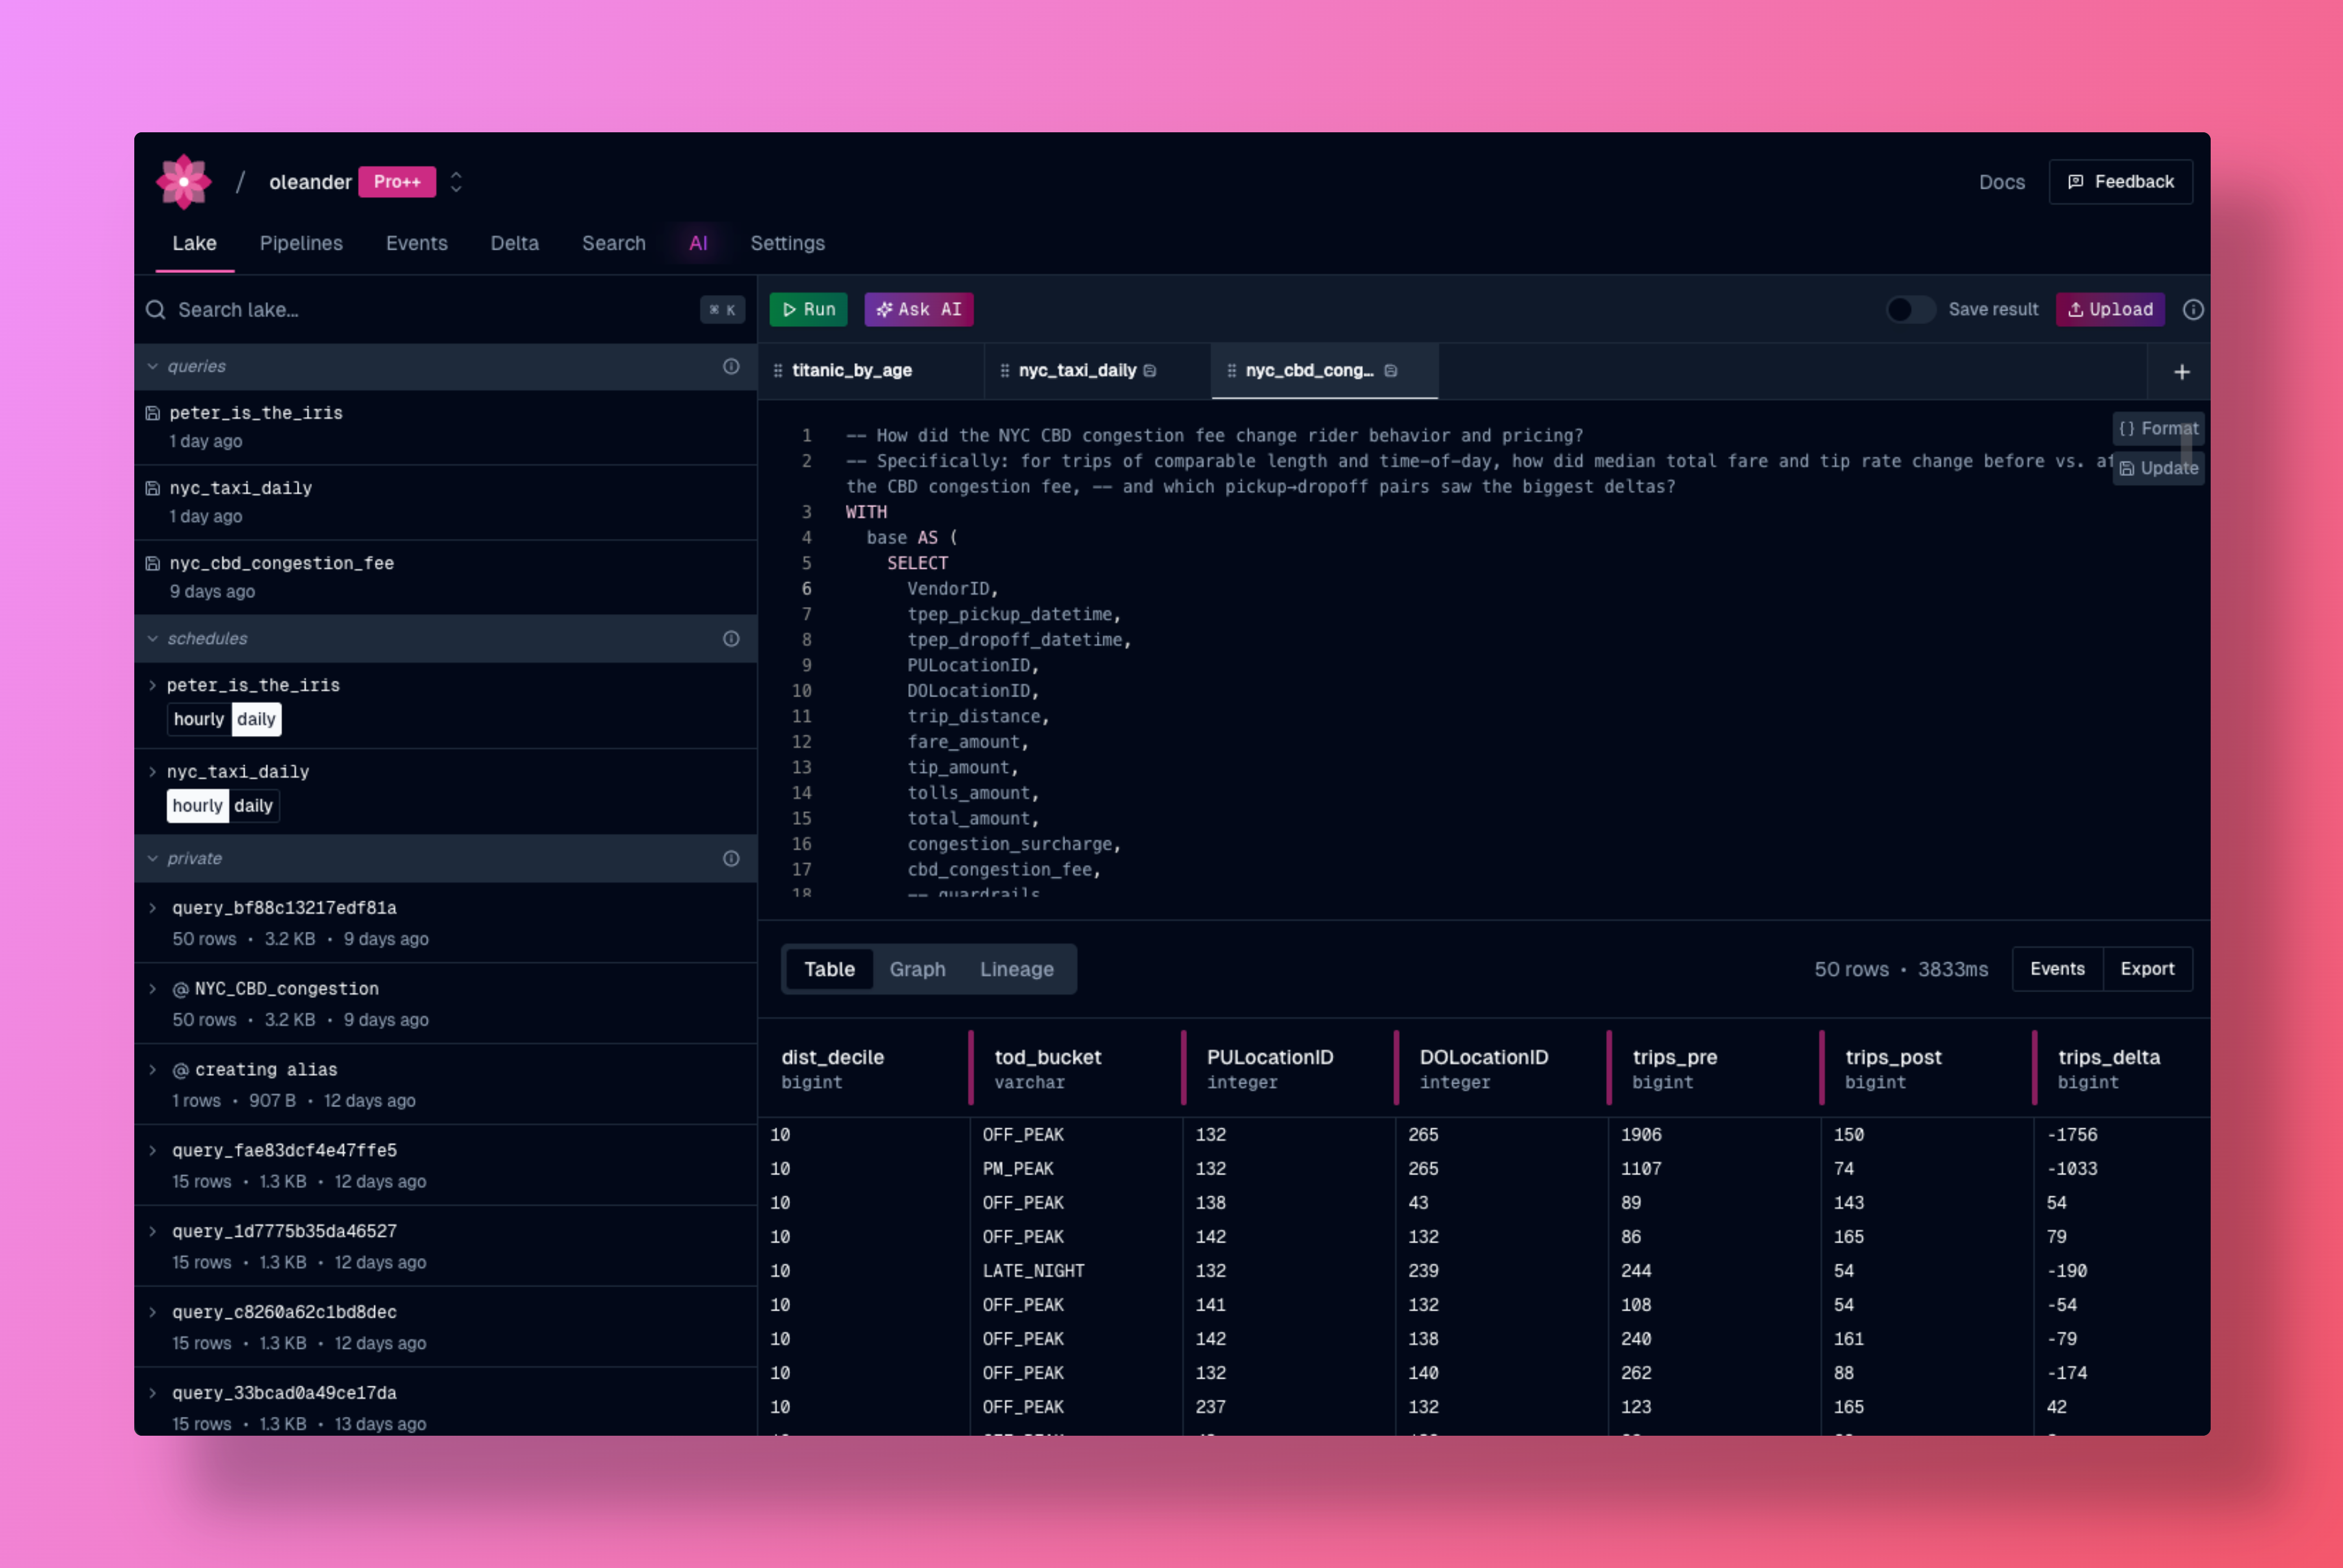Image resolution: width=2343 pixels, height=1568 pixels.
Task: Expand the query_bf88c13217edf81a private item
Action: coord(153,908)
